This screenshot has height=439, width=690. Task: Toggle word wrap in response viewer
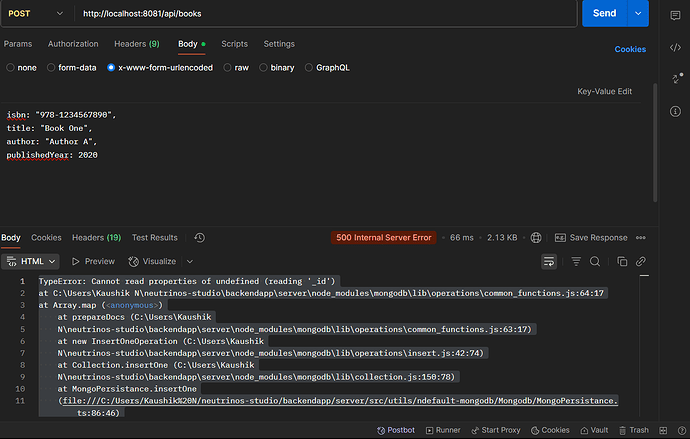click(549, 262)
